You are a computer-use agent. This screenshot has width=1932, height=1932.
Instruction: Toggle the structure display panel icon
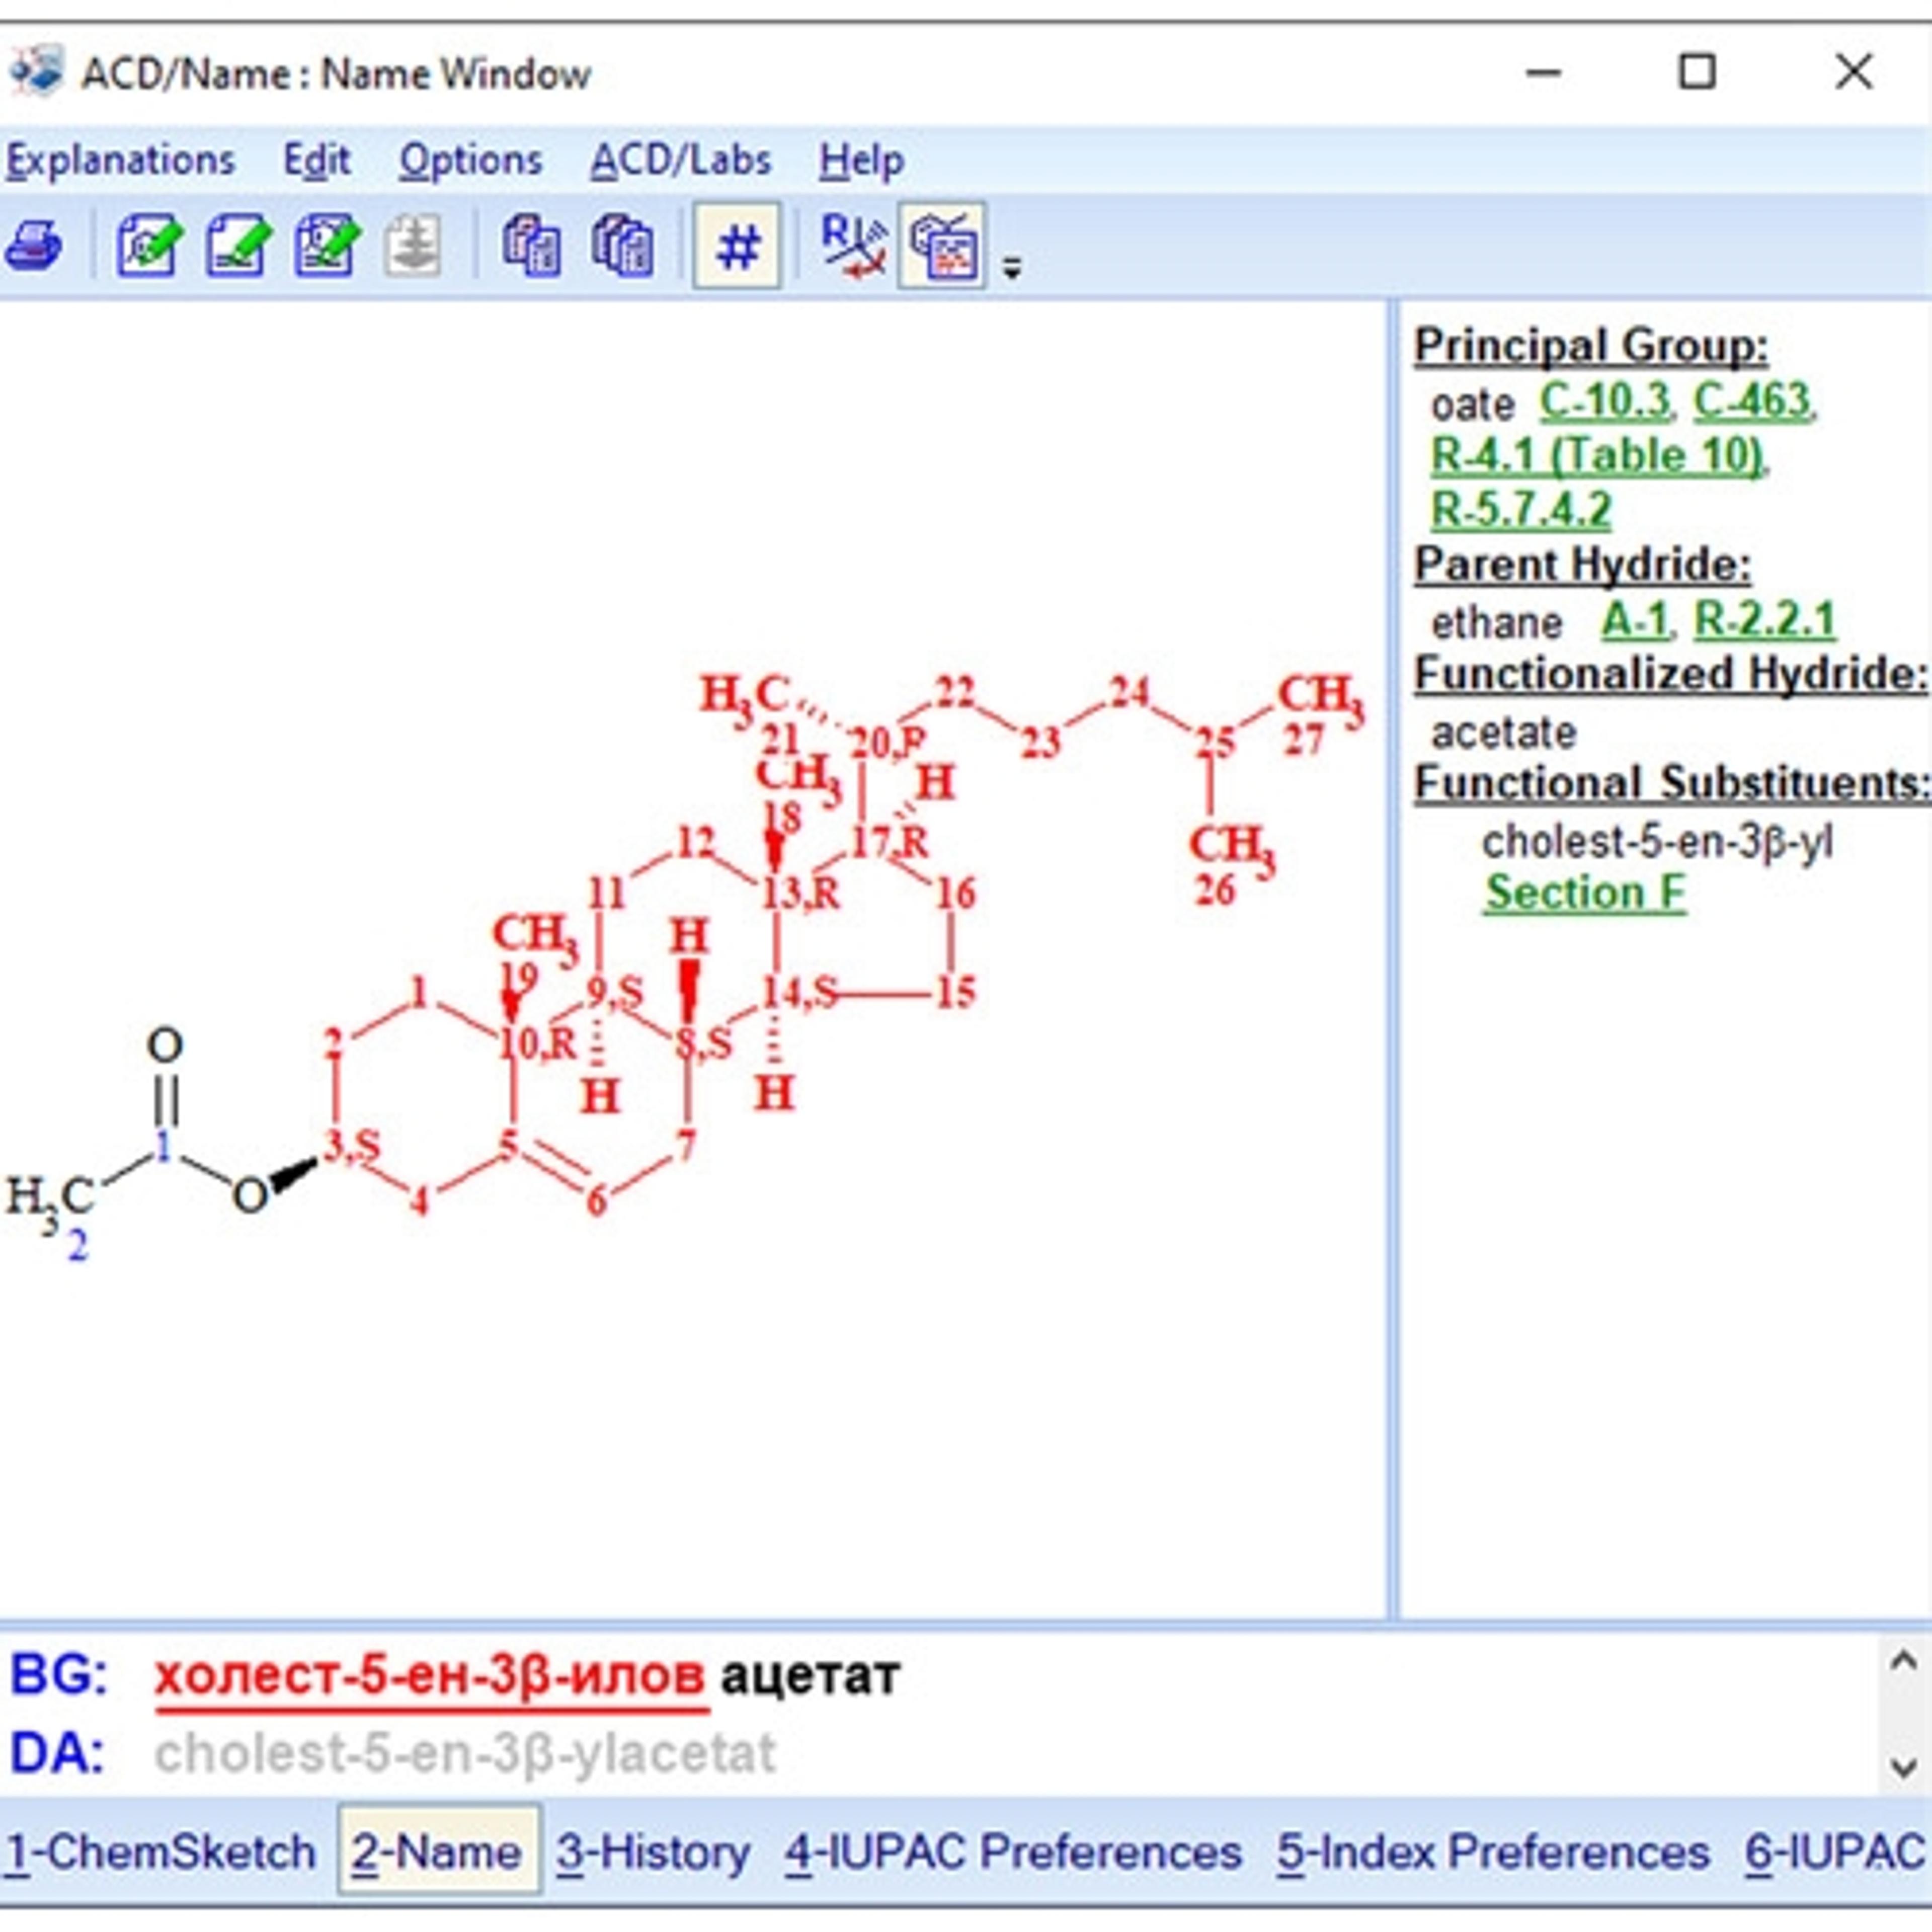[x=942, y=246]
